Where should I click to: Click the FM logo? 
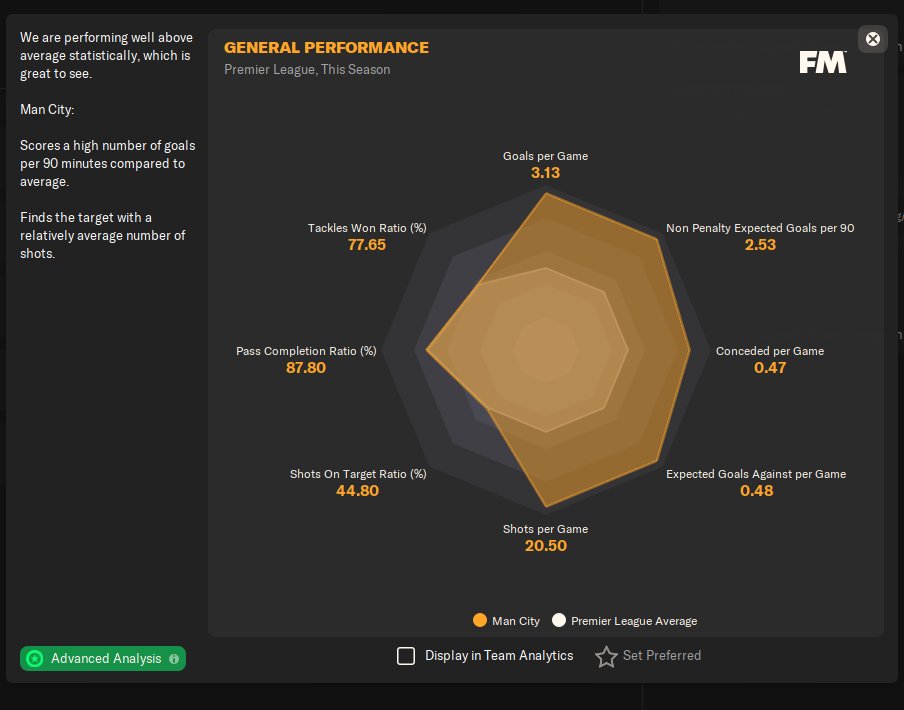coord(823,62)
